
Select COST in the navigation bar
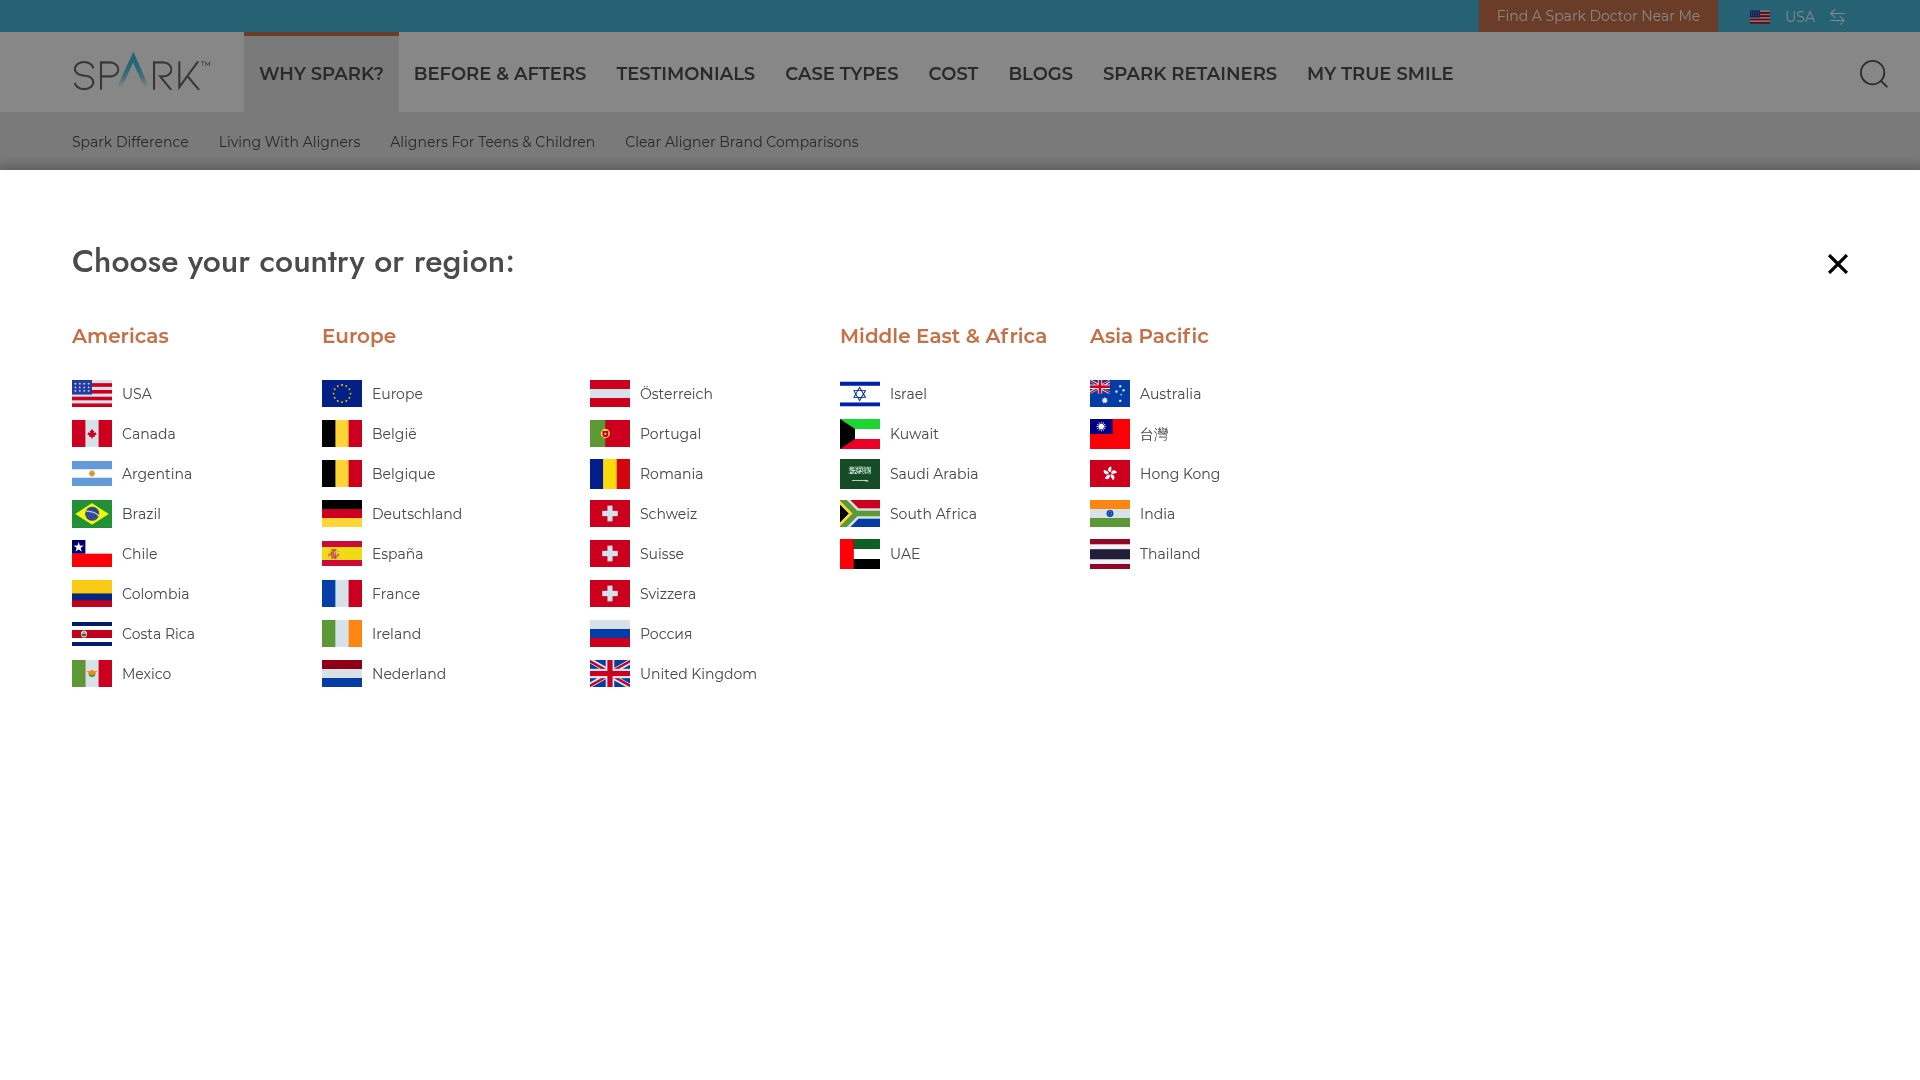[953, 74]
